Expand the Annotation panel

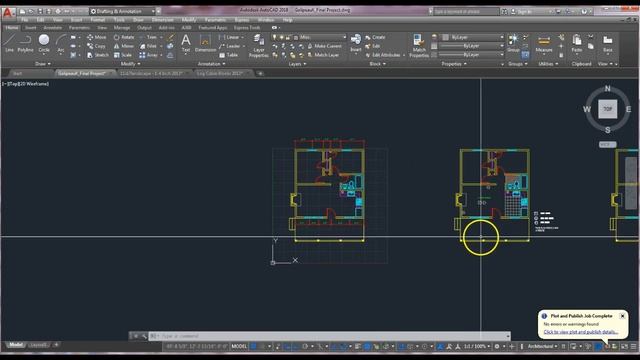[211, 64]
